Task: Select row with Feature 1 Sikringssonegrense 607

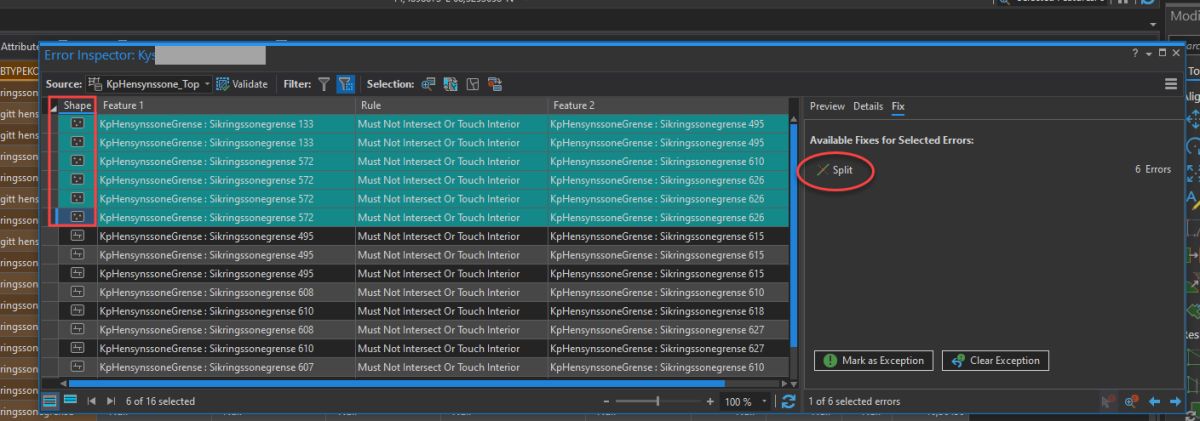Action: [416, 367]
